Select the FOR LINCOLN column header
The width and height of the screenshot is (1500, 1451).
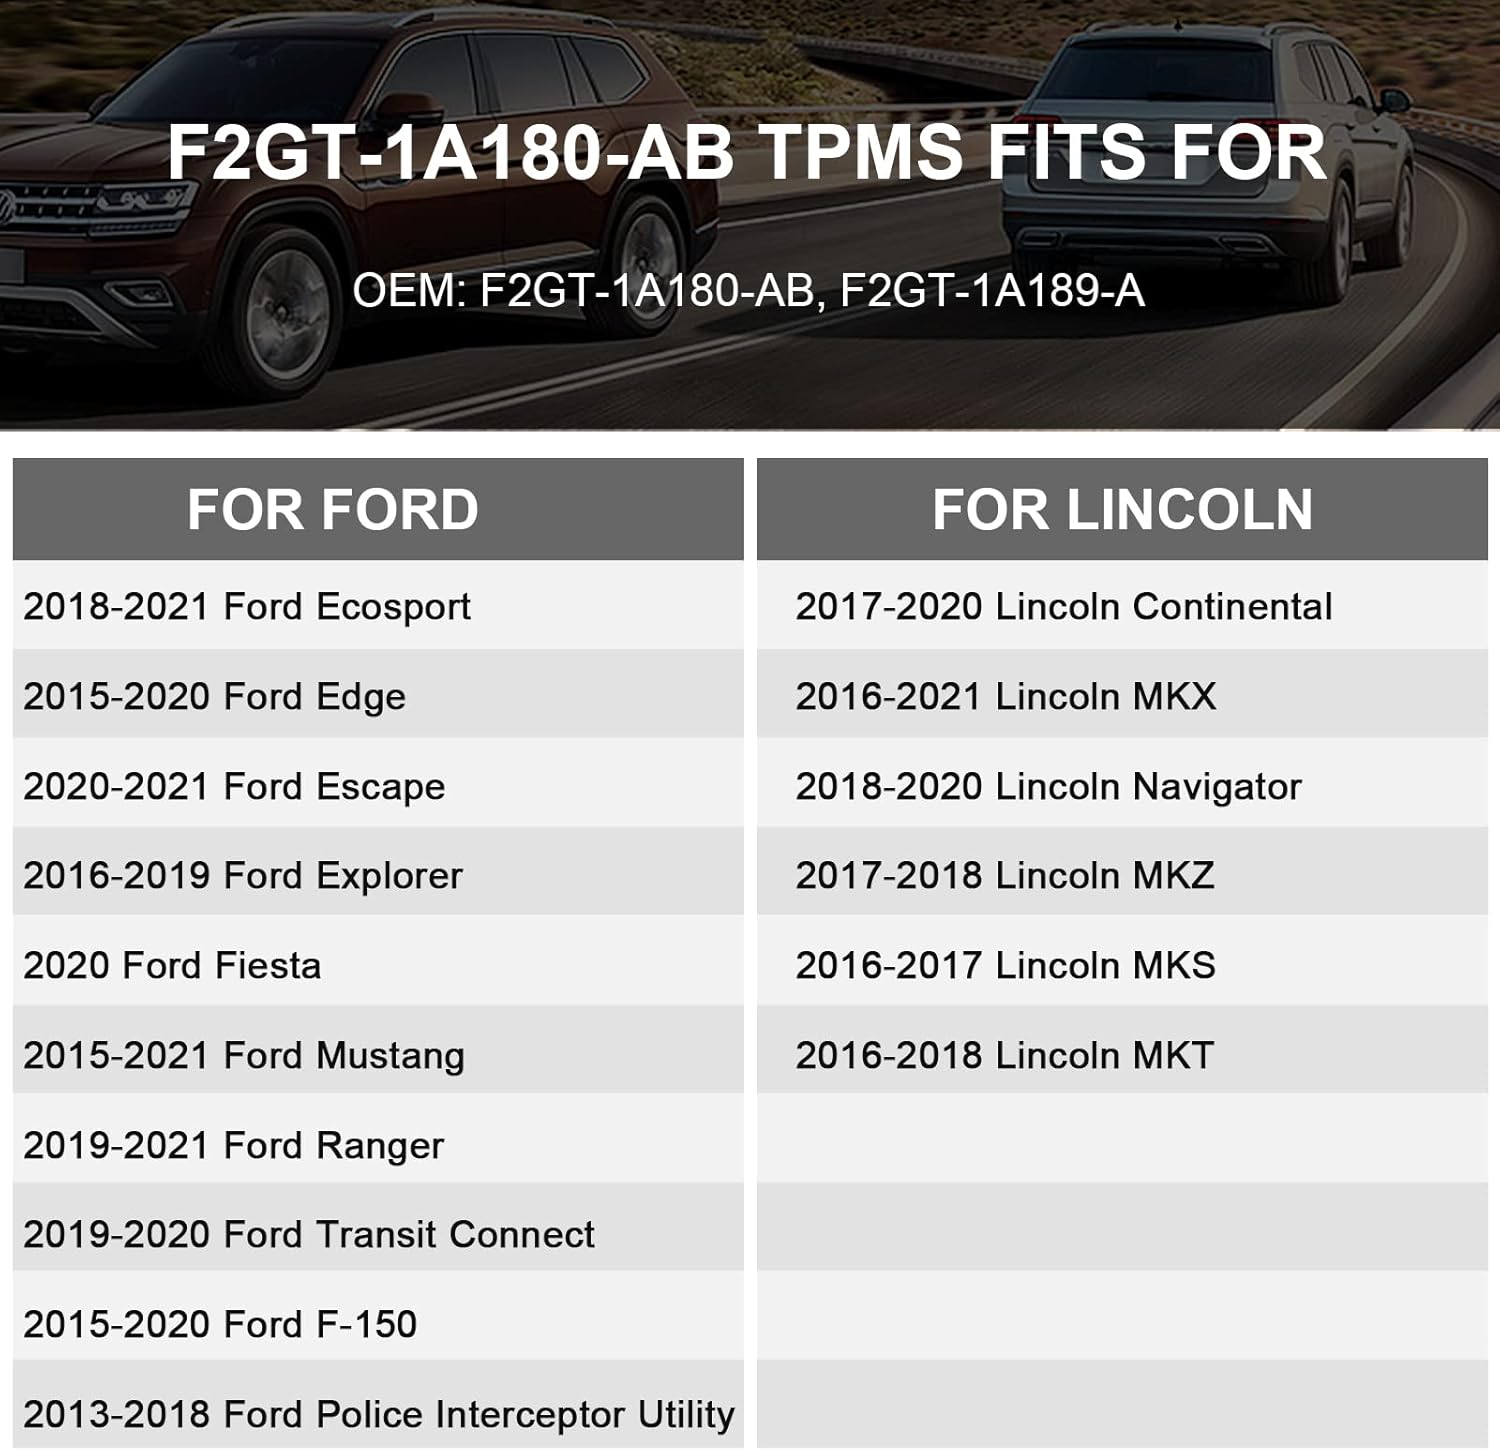point(1122,510)
